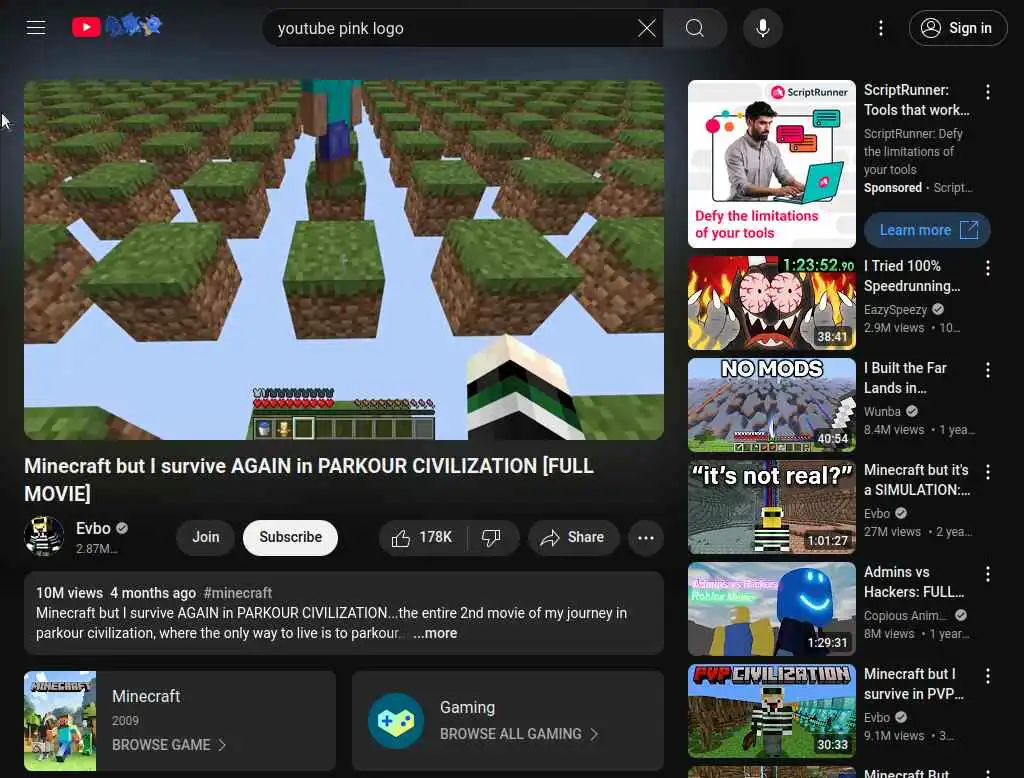Click the main video title text
The width and height of the screenshot is (1024, 778).
click(x=309, y=479)
